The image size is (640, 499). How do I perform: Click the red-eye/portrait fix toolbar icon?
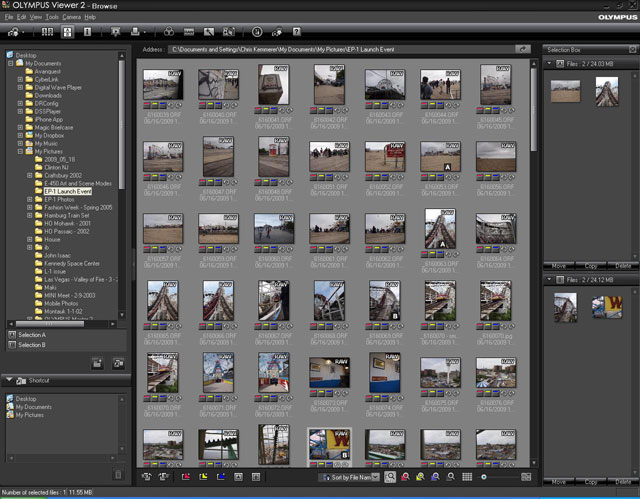click(x=229, y=32)
